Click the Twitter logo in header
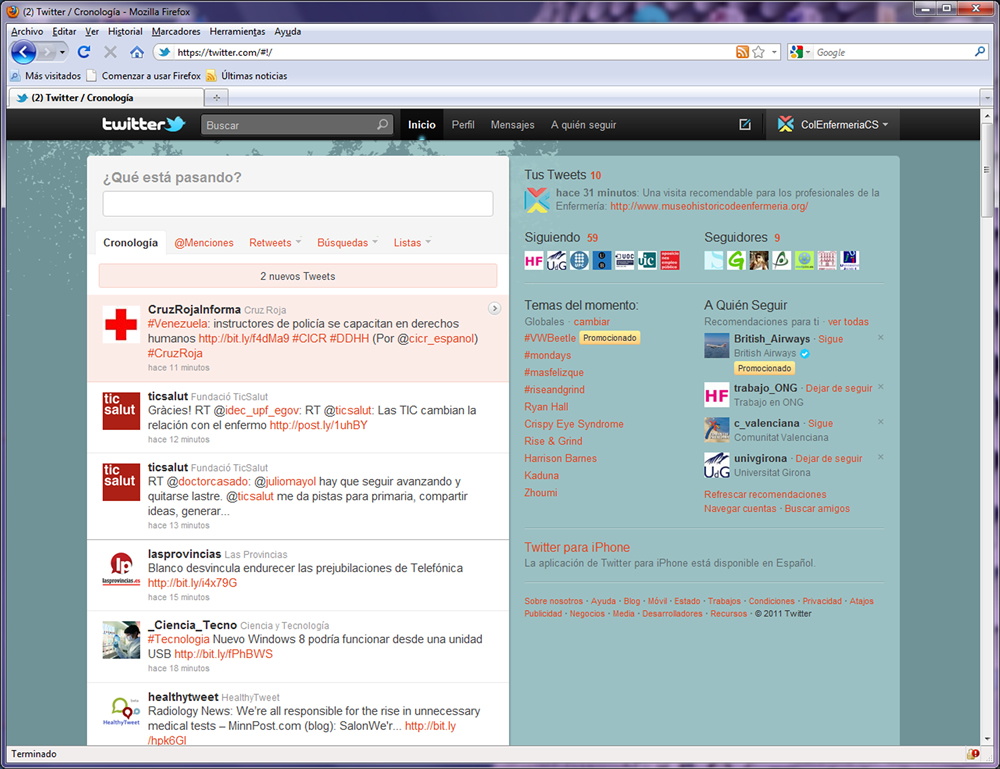 click(x=144, y=125)
